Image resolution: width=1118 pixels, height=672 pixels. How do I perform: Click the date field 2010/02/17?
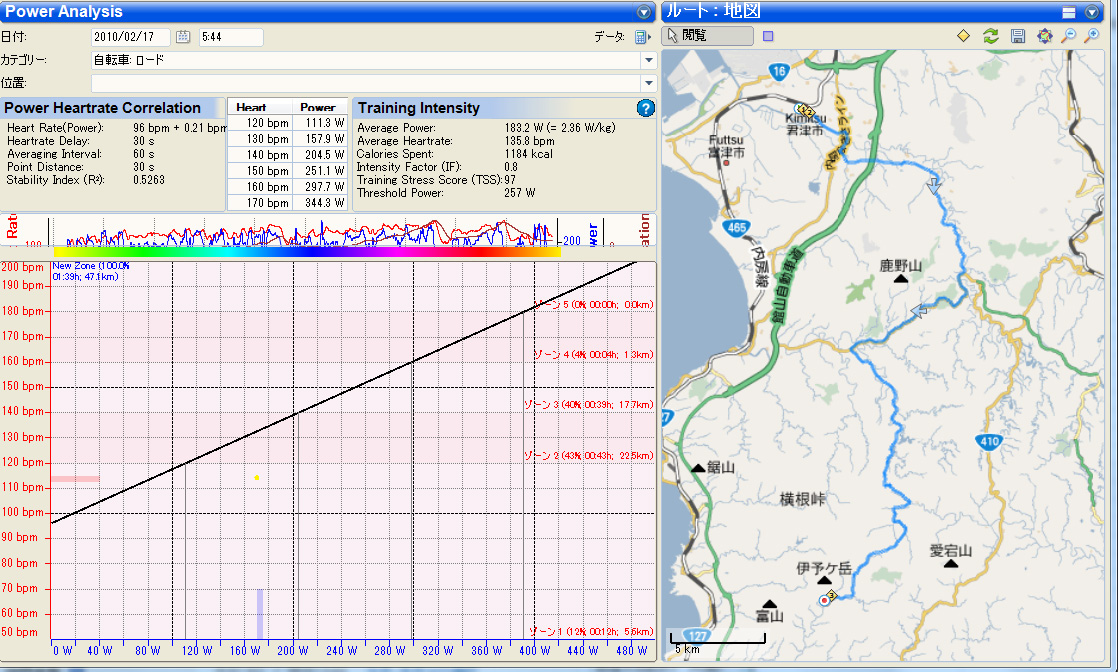point(130,37)
